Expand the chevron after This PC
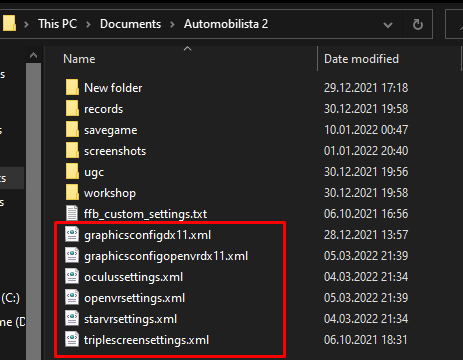 click(88, 24)
